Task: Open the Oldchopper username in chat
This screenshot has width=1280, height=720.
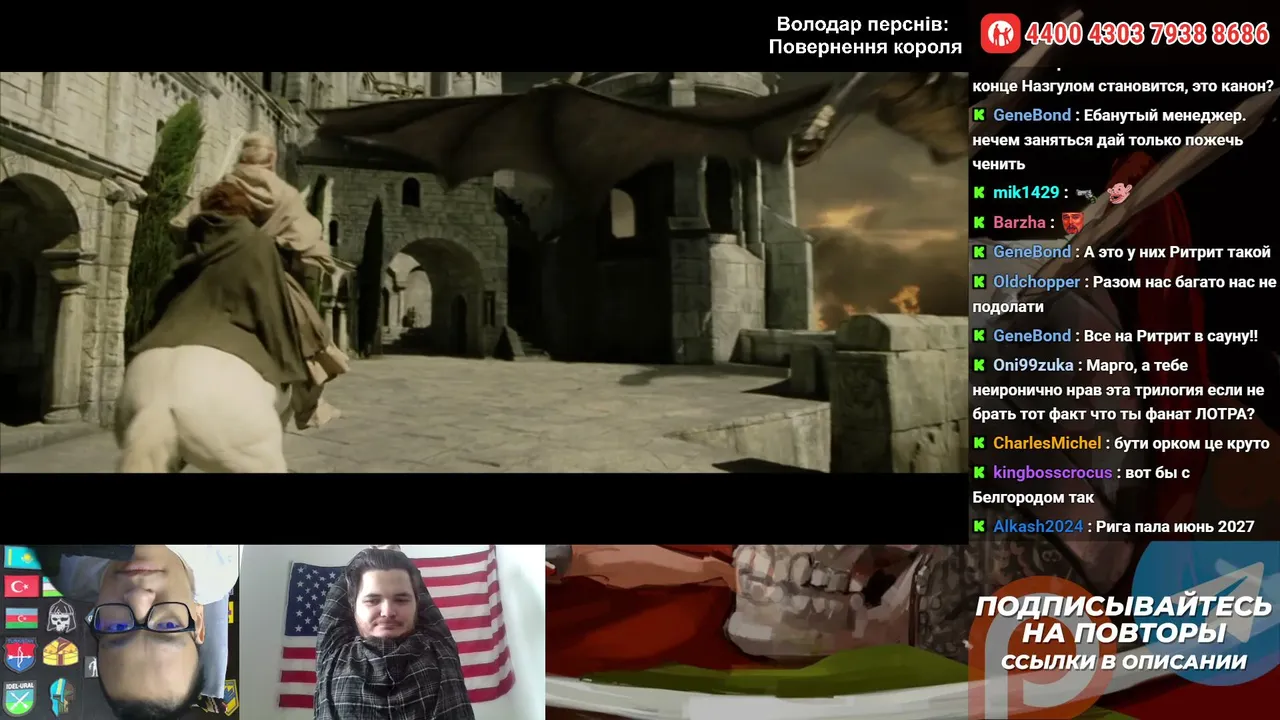Action: [1037, 282]
